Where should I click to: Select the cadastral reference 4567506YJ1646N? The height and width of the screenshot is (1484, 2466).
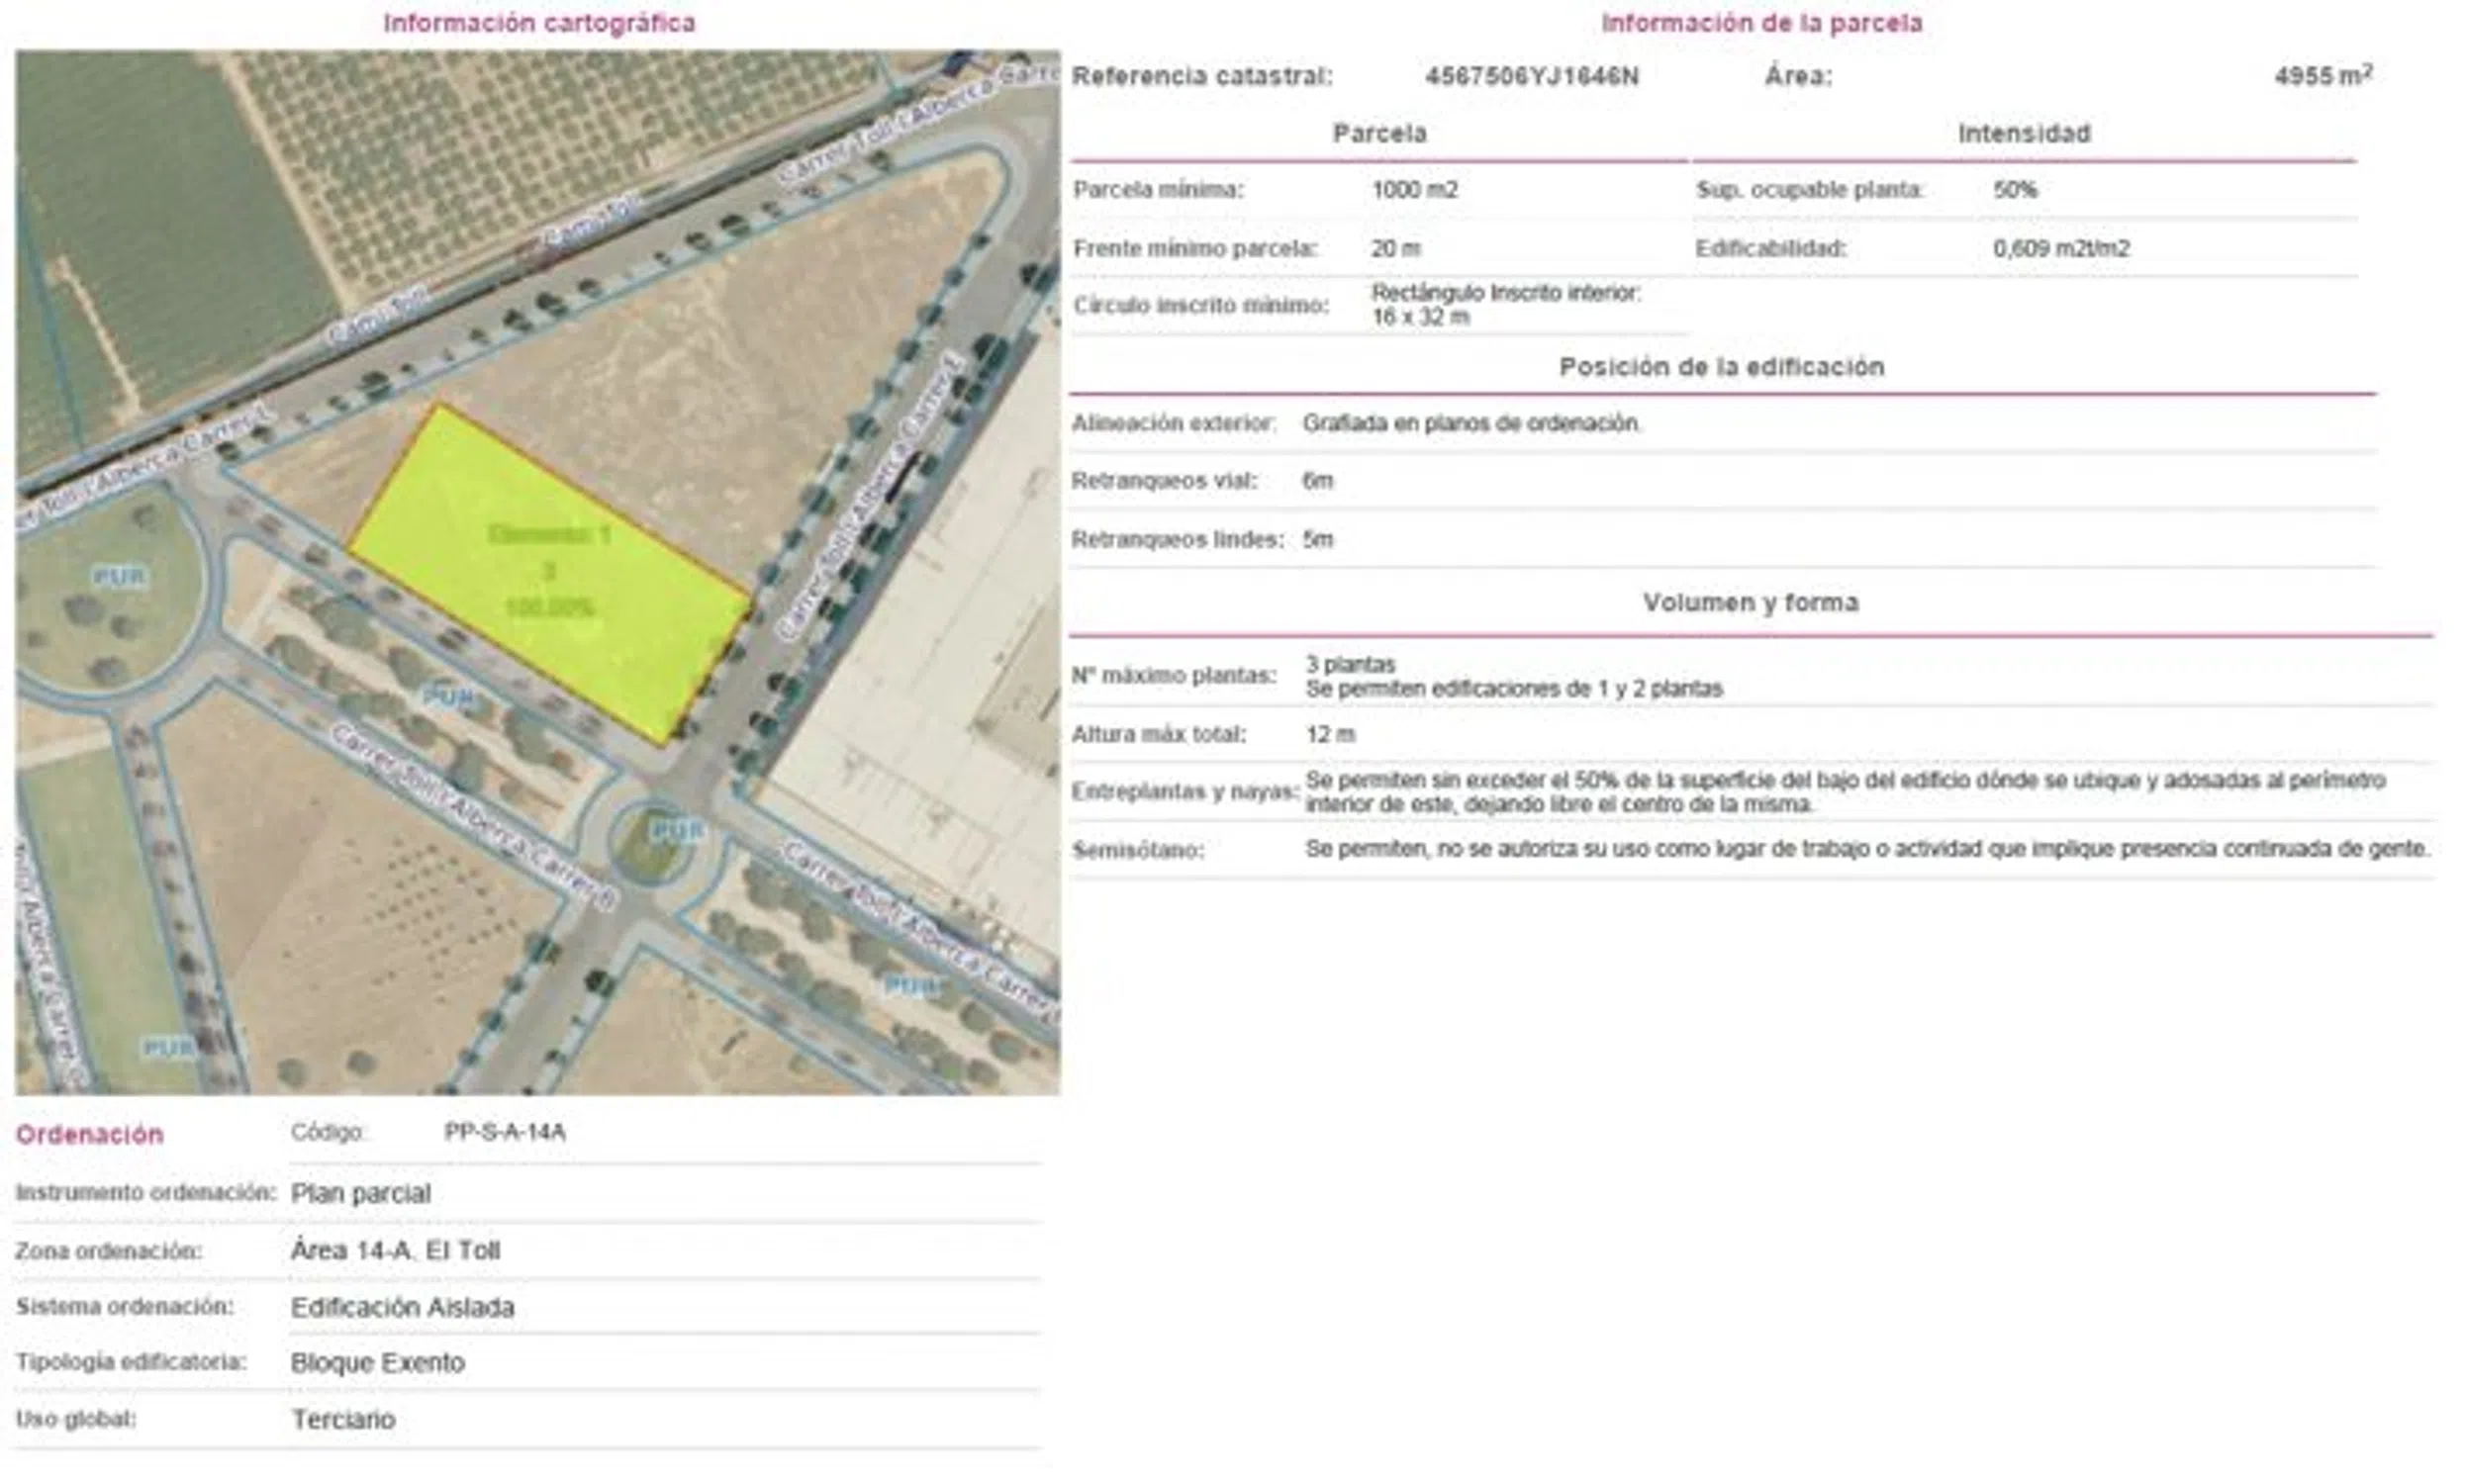tap(1531, 76)
